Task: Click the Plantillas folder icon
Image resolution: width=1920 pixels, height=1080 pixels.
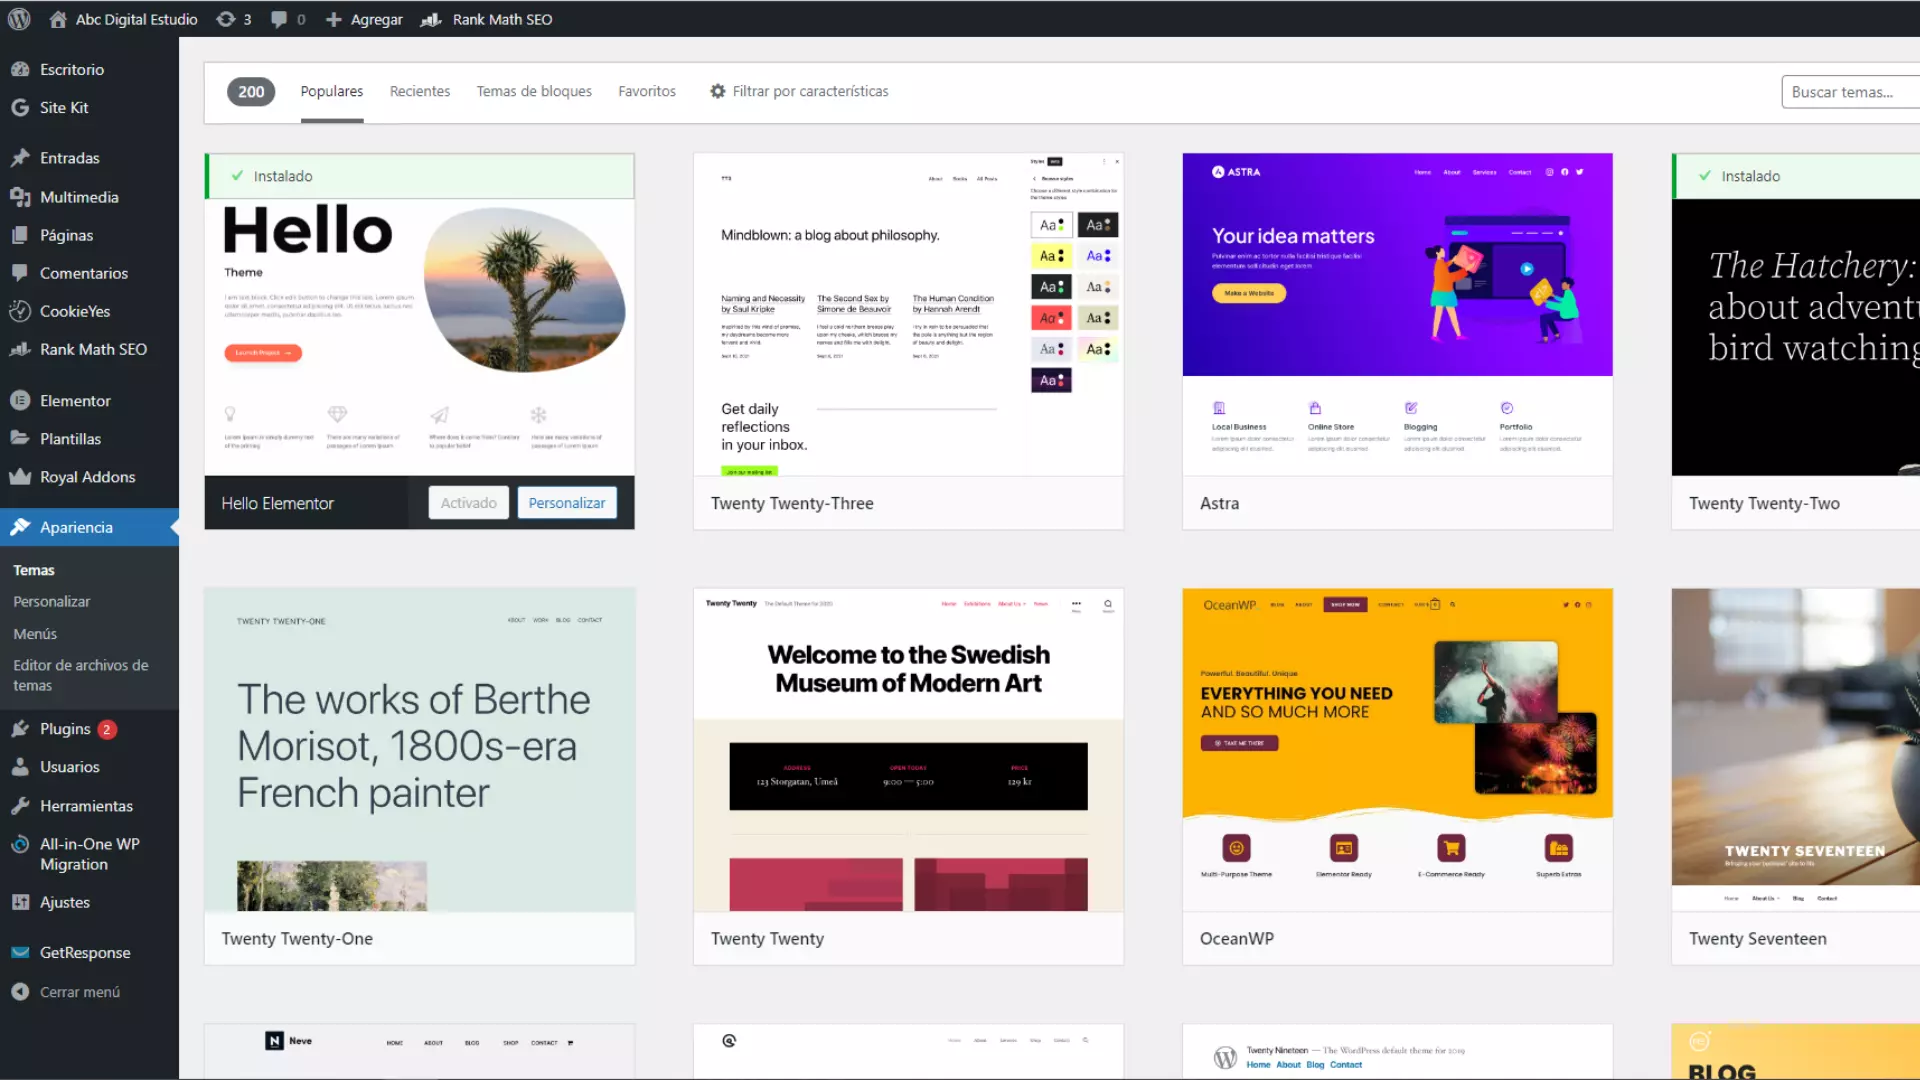Action: coord(20,438)
